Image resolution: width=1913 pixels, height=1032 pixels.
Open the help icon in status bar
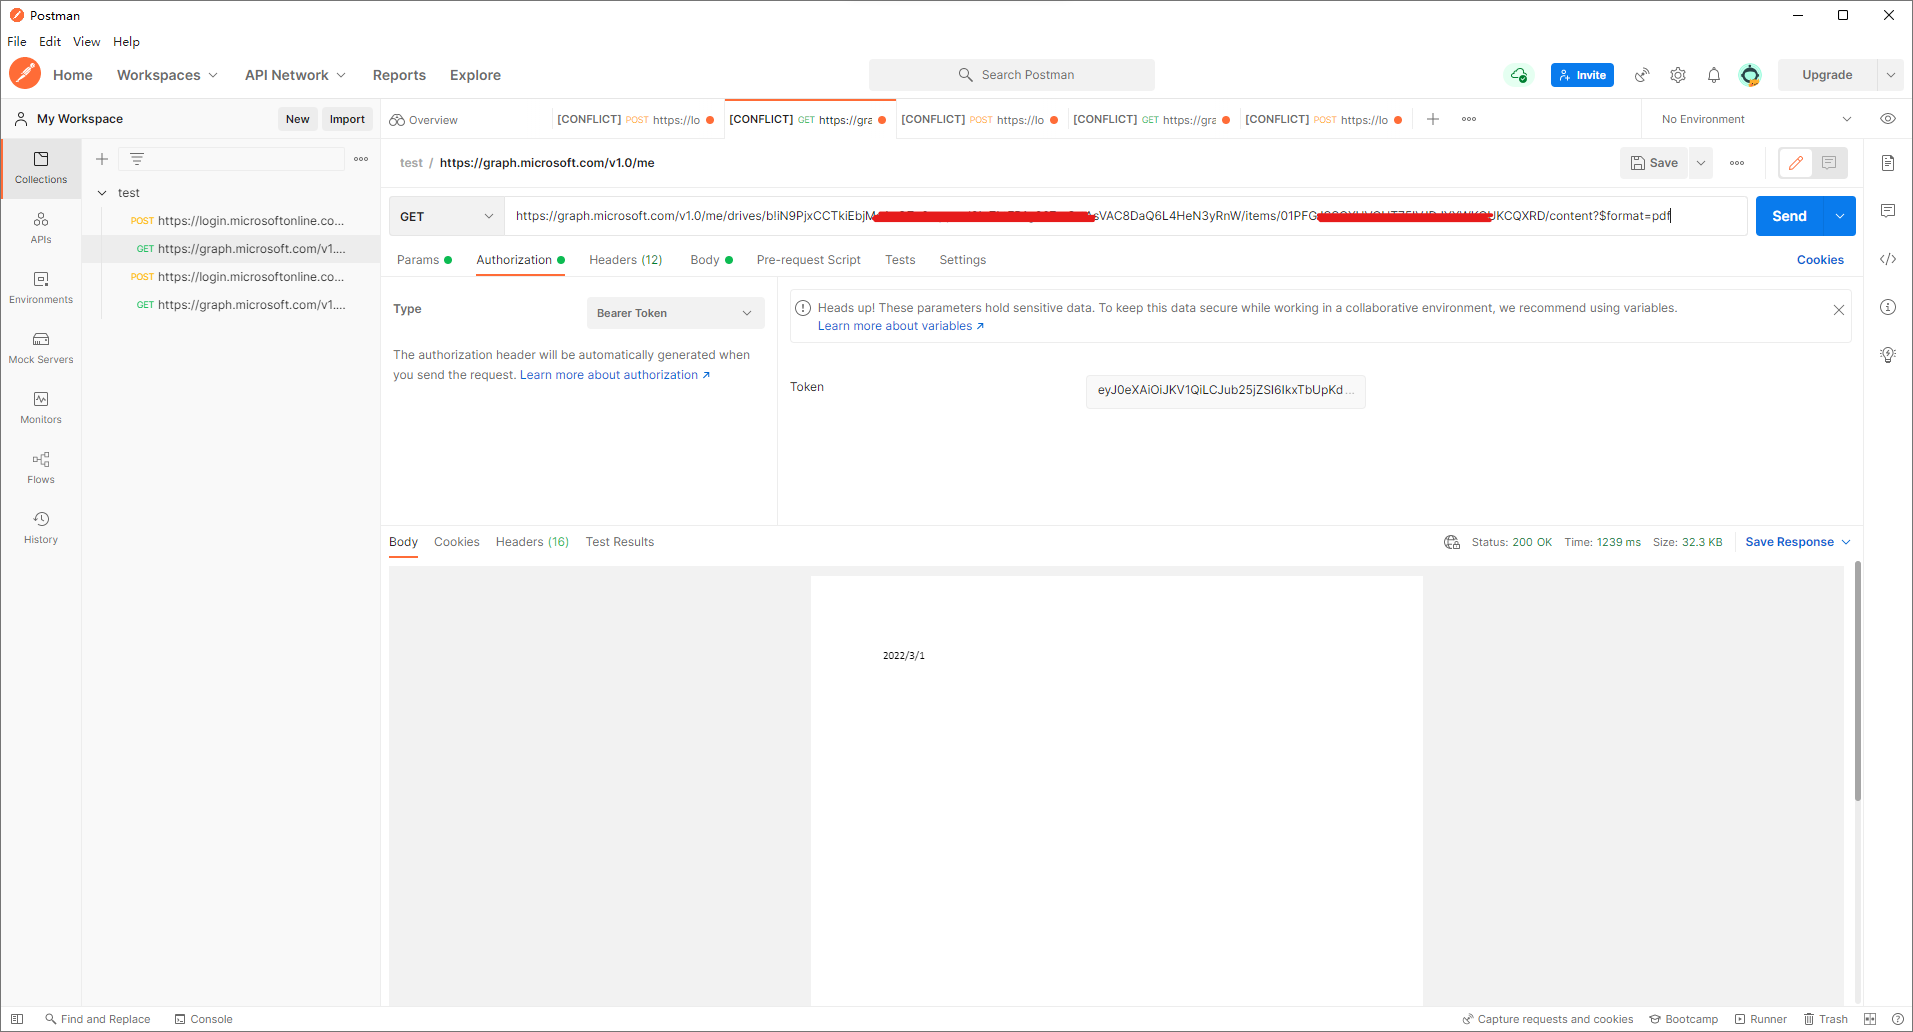tap(1898, 1019)
